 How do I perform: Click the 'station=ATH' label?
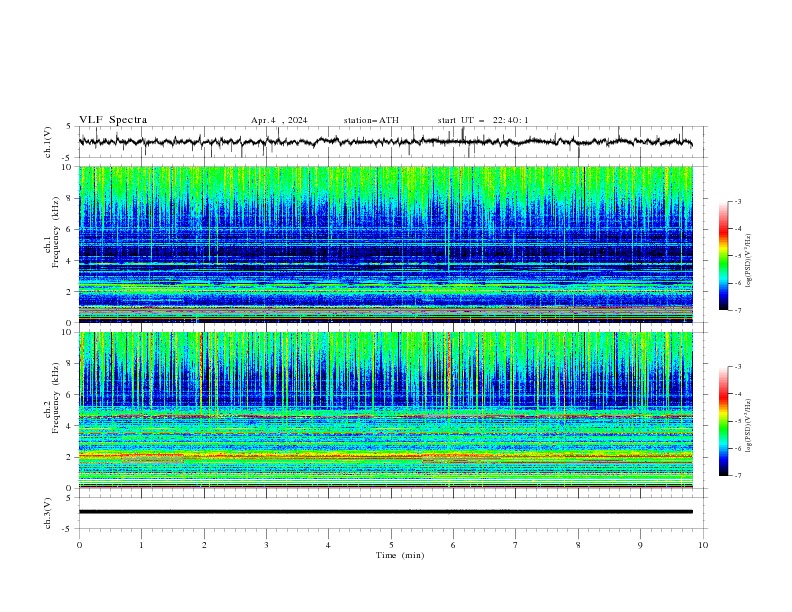pyautogui.click(x=371, y=120)
